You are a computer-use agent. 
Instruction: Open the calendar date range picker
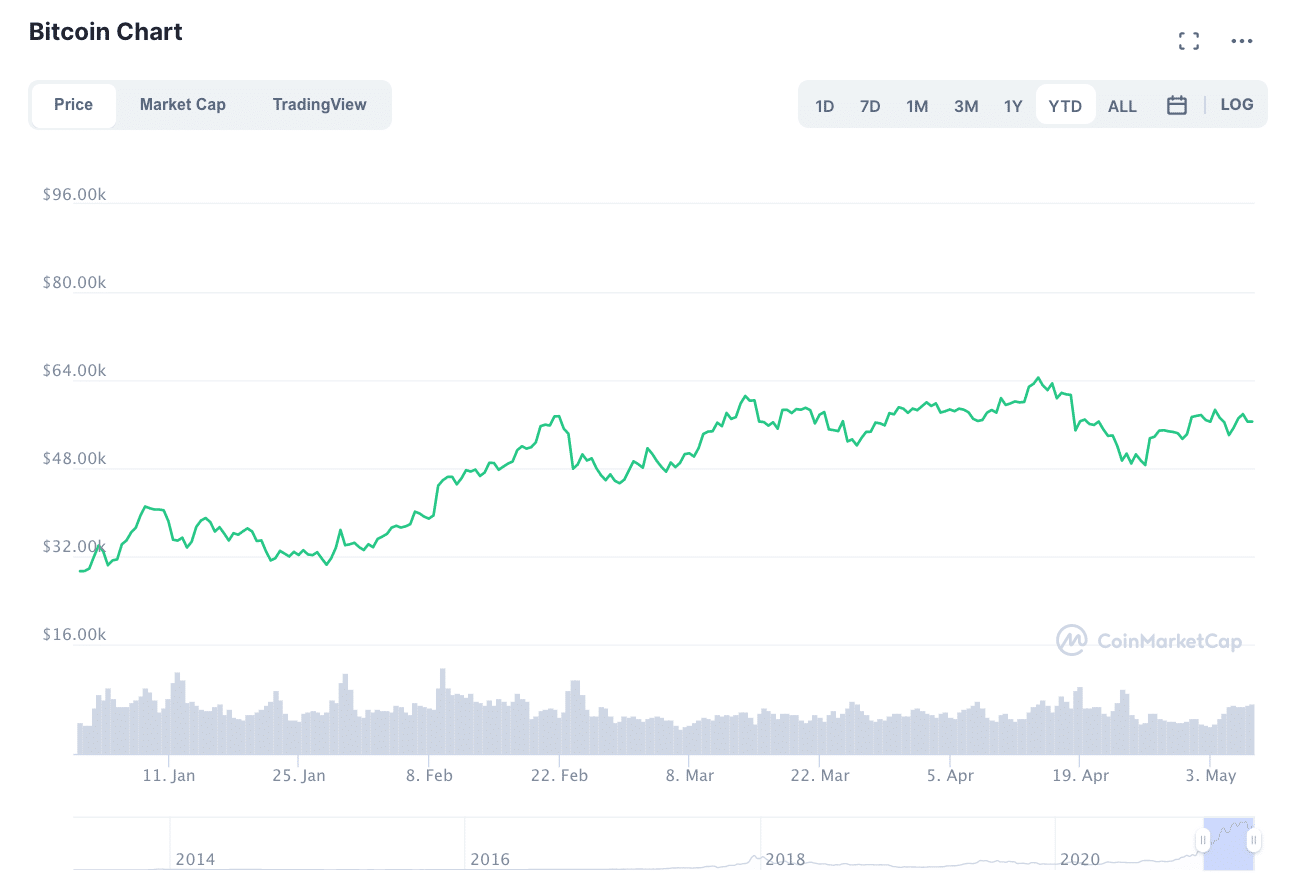point(1177,105)
